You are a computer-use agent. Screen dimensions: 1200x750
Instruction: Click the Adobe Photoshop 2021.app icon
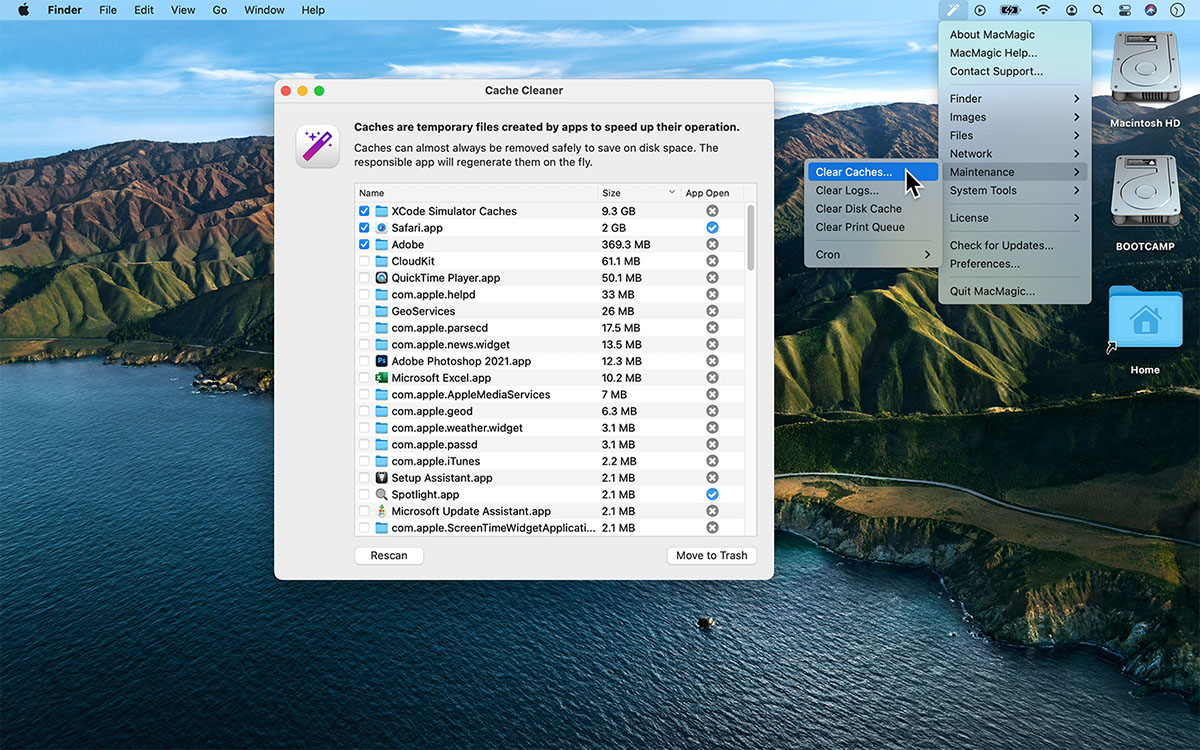pyautogui.click(x=381, y=361)
